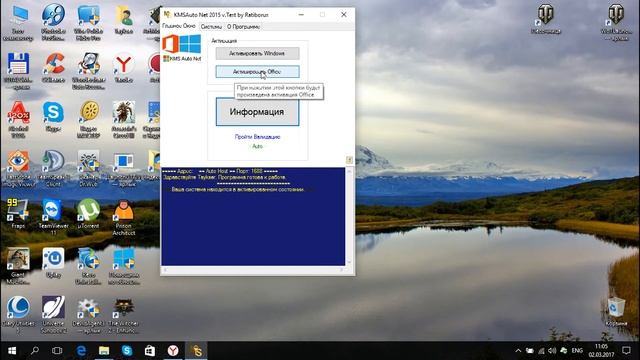Show hidden system tray icons chevron
The image size is (640, 360).
click(x=518, y=351)
